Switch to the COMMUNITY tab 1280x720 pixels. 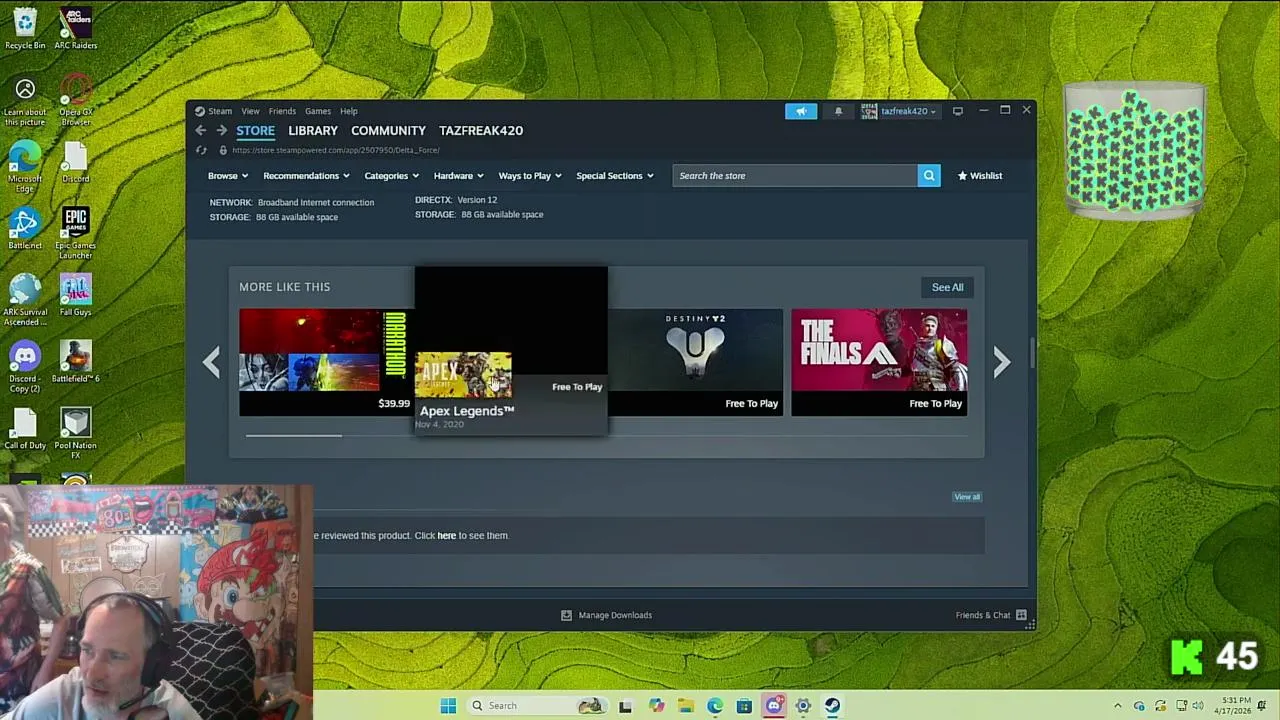click(388, 131)
